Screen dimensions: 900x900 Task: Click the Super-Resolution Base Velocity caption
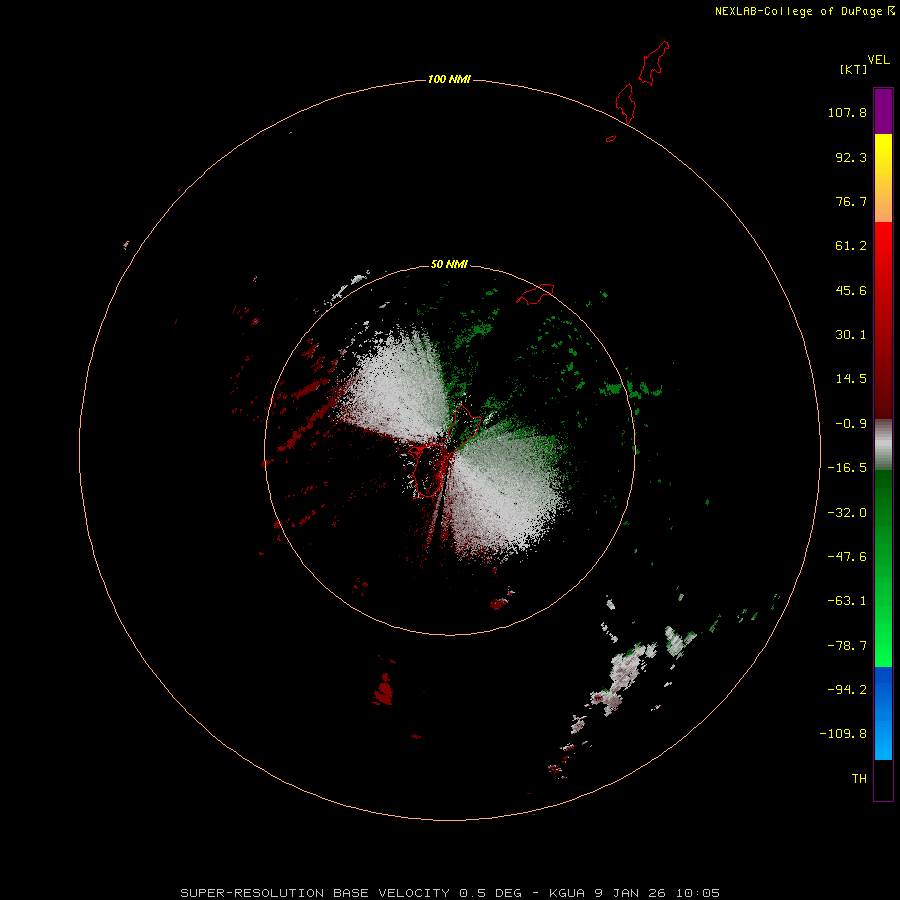[450, 893]
